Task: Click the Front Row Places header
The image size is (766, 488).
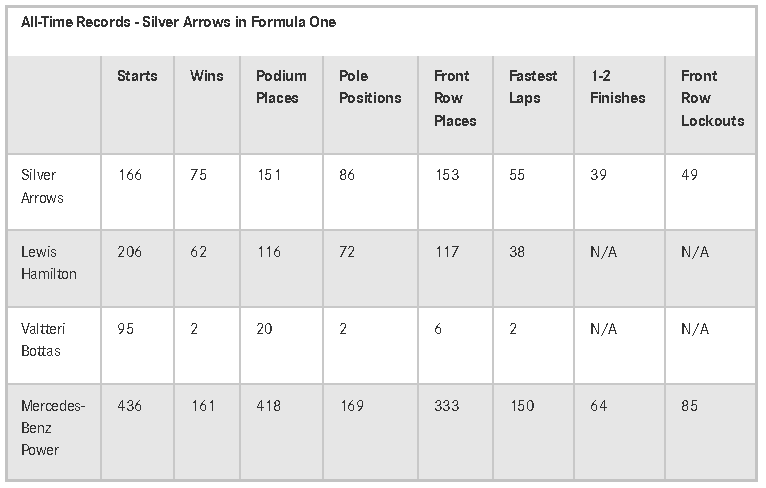Action: 455,98
